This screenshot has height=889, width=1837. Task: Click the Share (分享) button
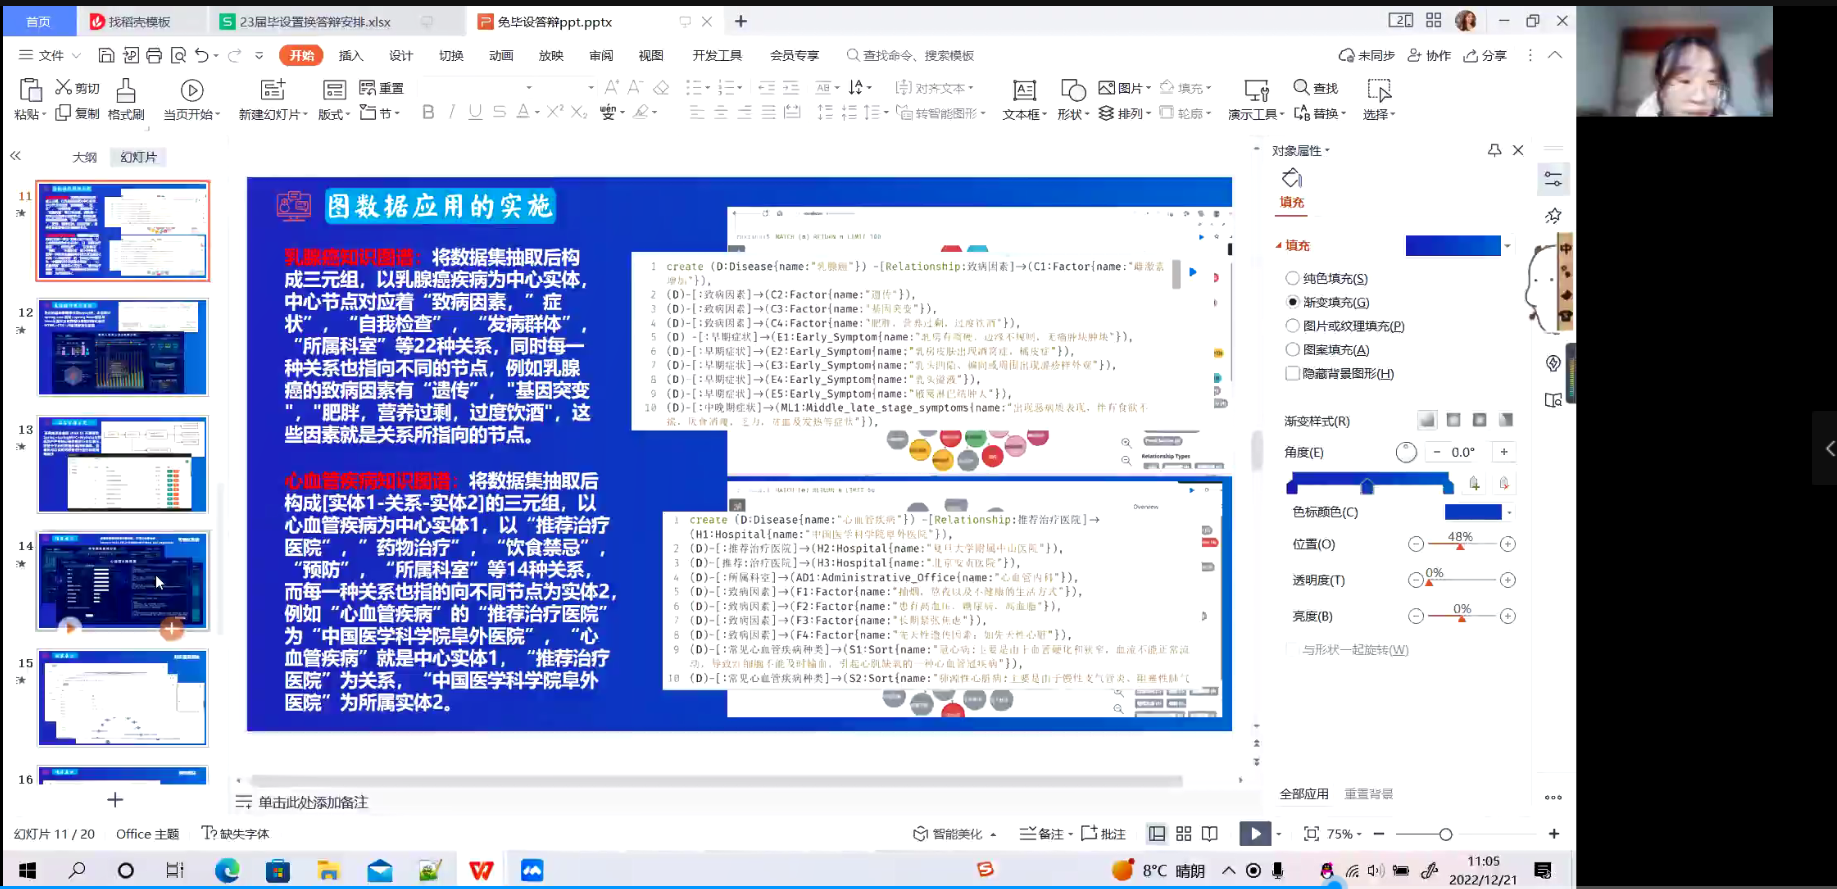(x=1486, y=56)
